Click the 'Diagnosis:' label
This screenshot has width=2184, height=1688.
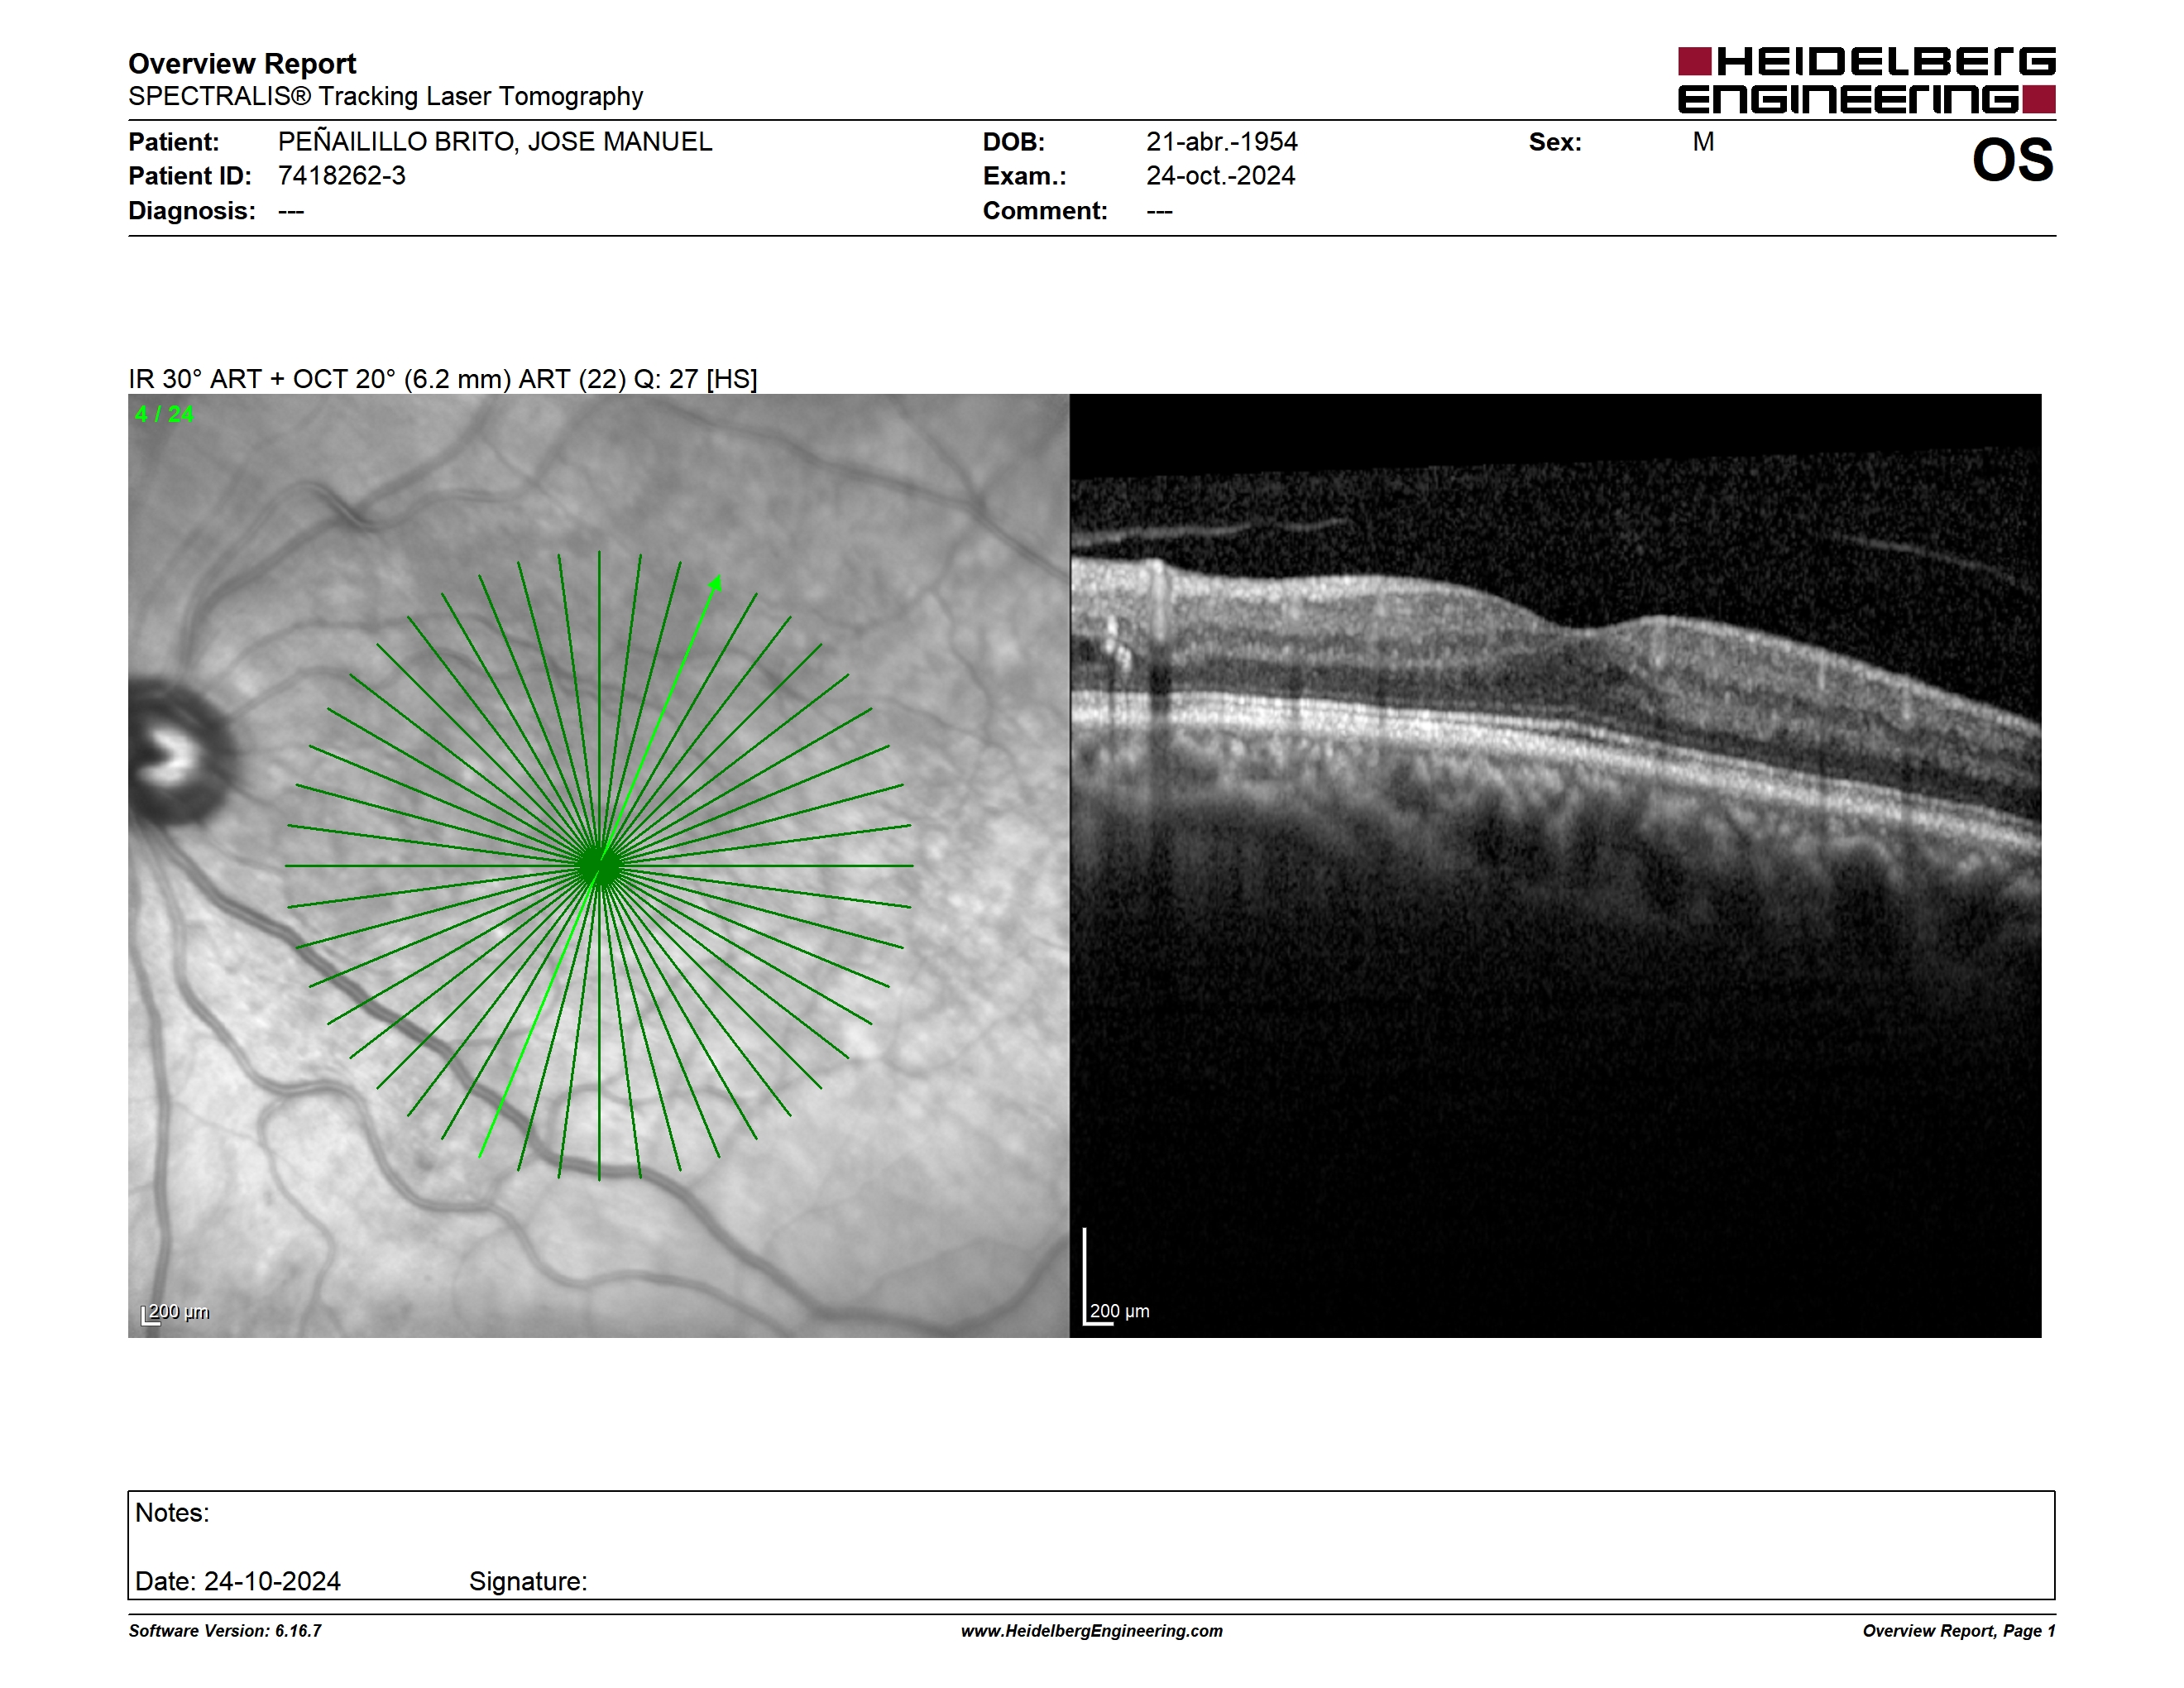[191, 211]
